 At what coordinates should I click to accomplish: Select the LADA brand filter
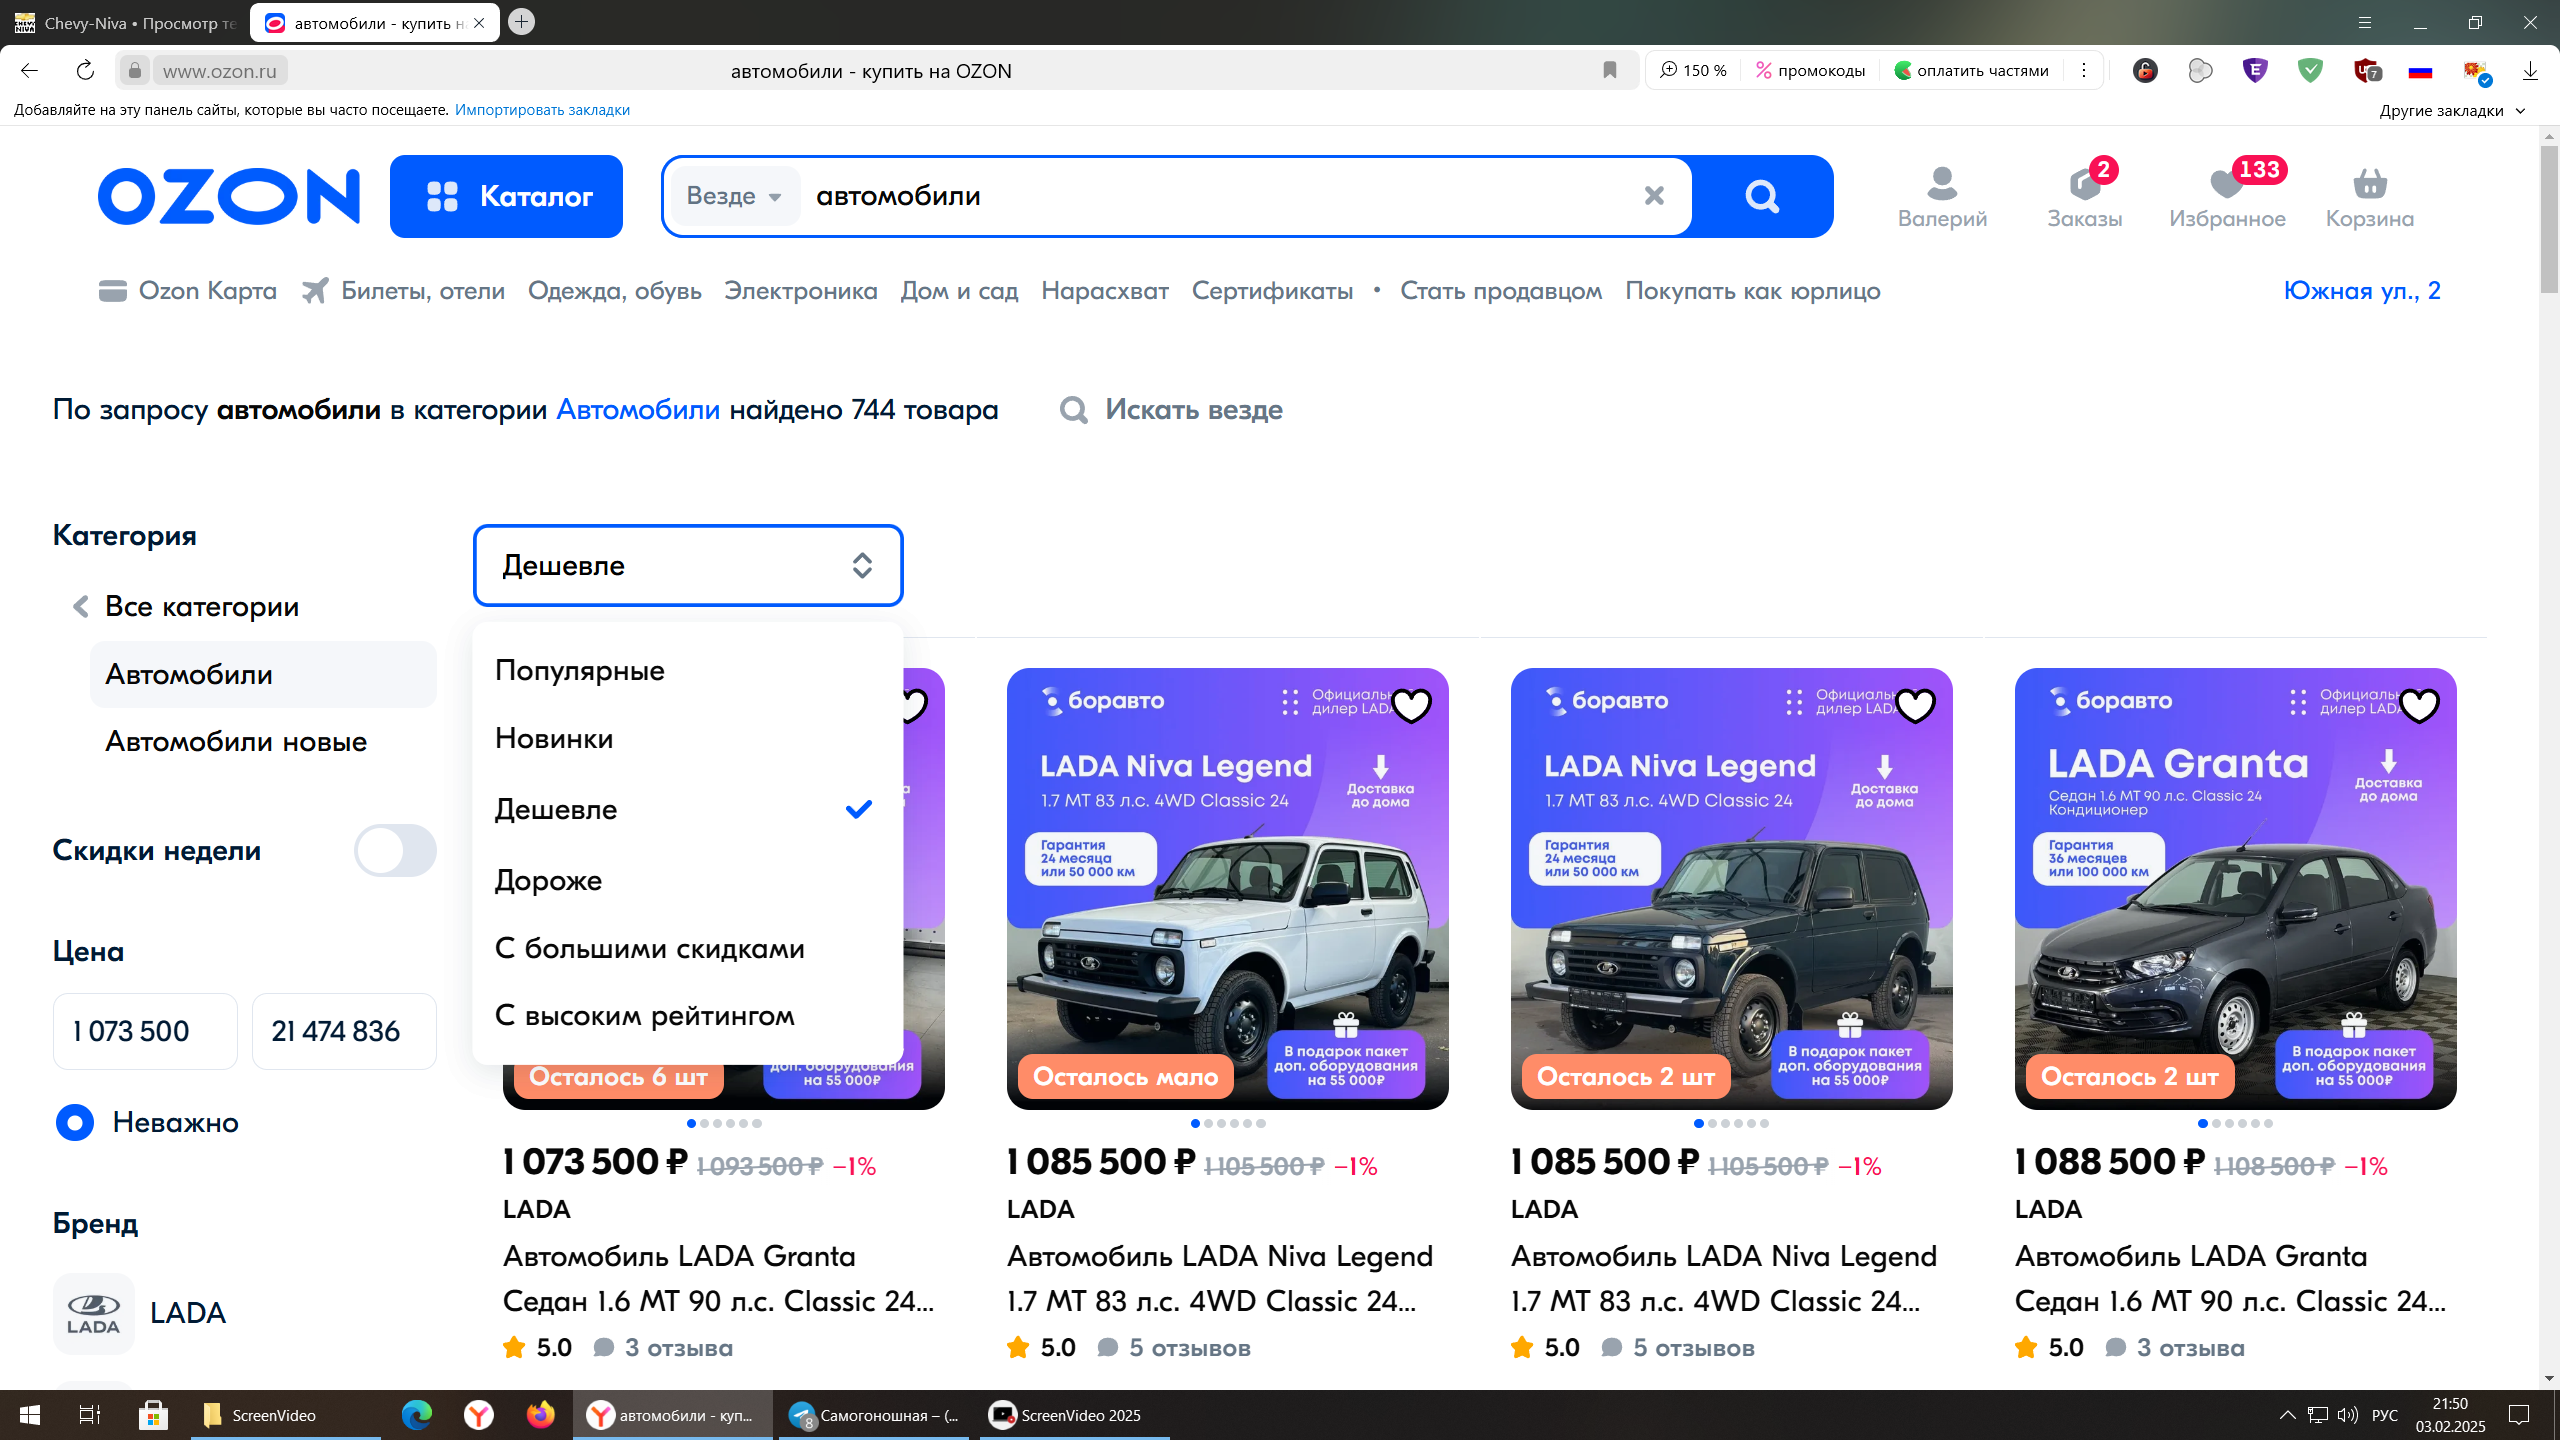pyautogui.click(x=140, y=1313)
